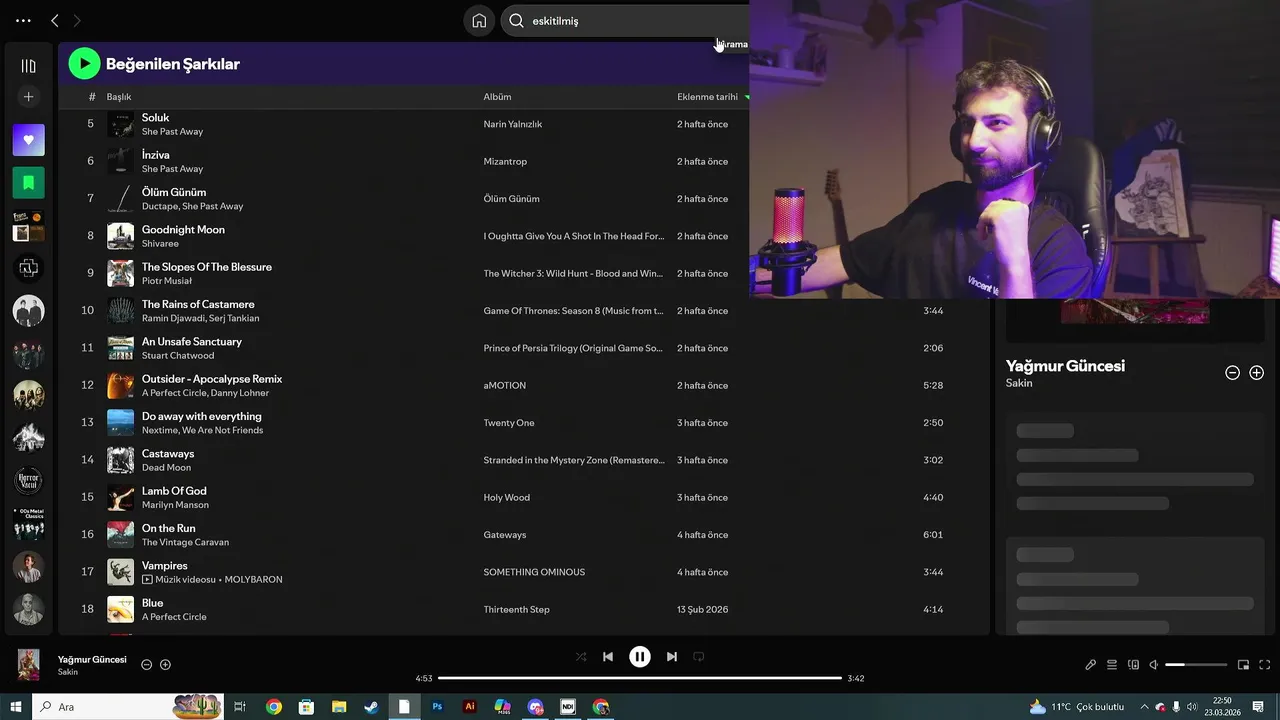Viewport: 1280px width, 720px height.
Task: Mute the Spotify volume
Action: (x=1153, y=665)
